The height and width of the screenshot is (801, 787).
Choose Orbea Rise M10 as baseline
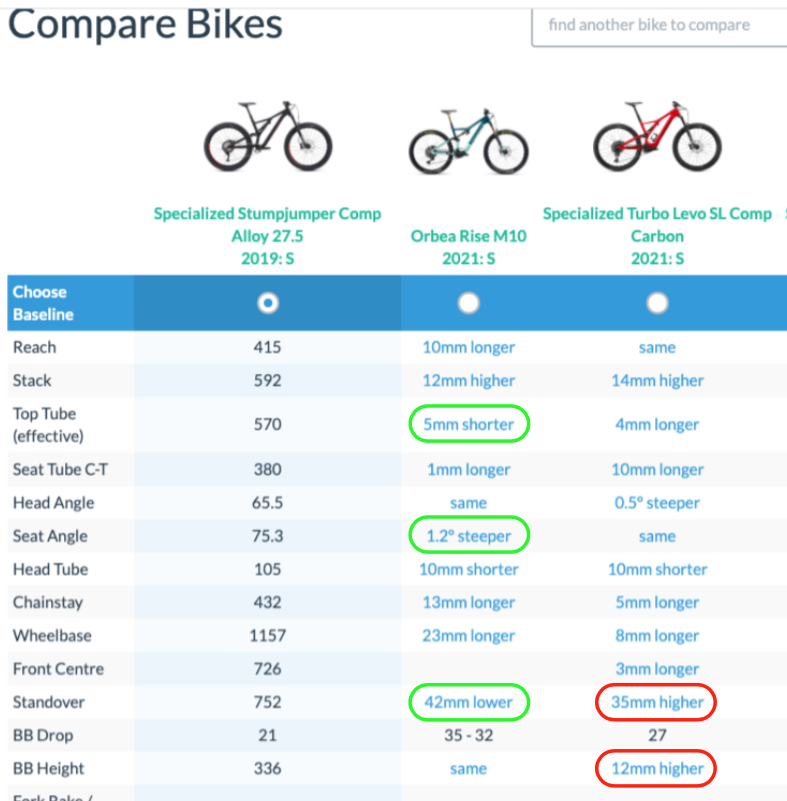[x=468, y=303]
